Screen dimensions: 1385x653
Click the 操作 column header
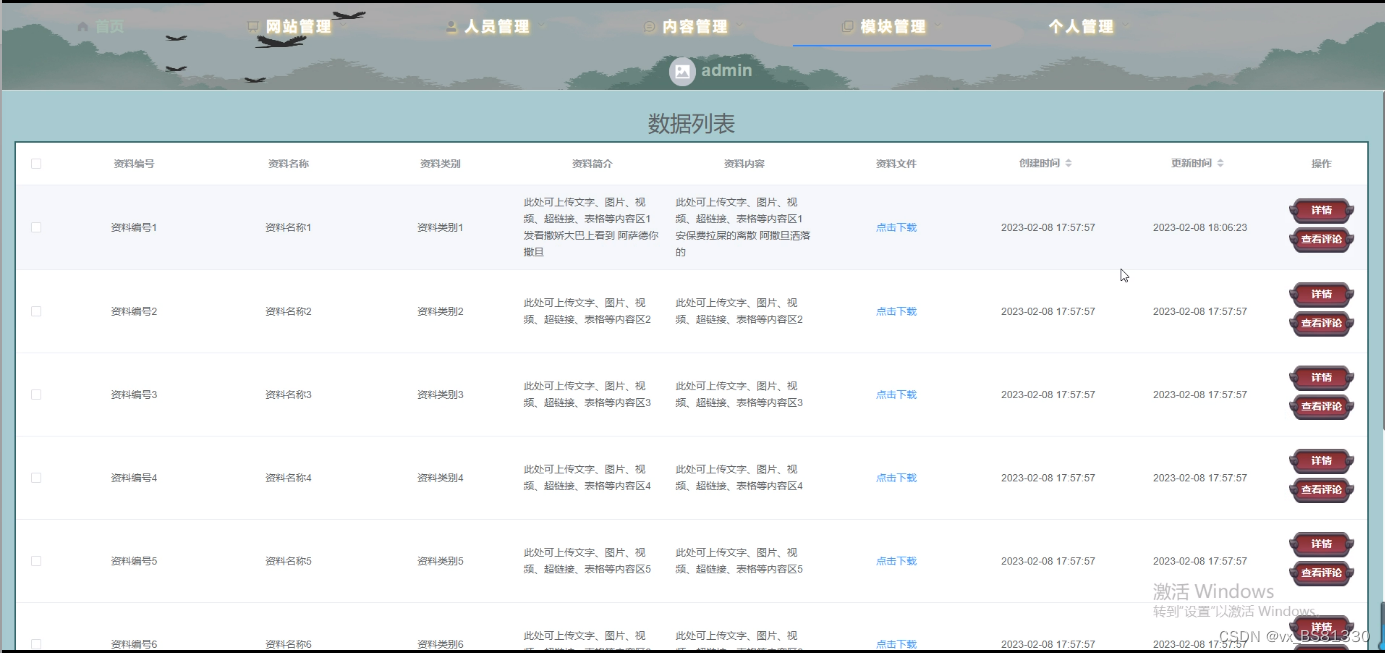[1321, 163]
